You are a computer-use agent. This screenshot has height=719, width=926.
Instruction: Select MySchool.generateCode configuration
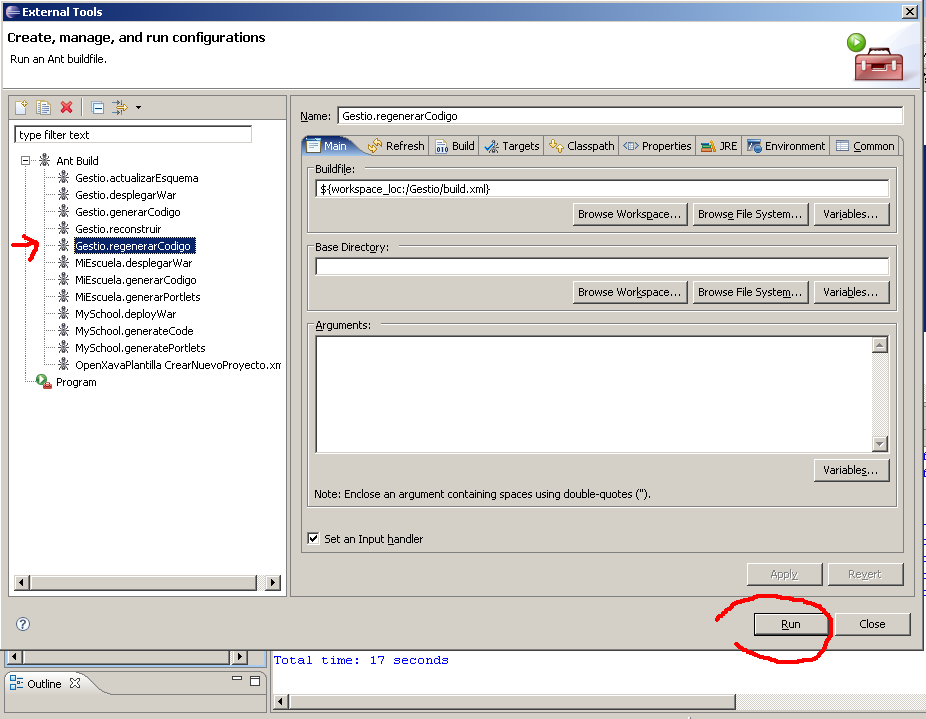[134, 331]
